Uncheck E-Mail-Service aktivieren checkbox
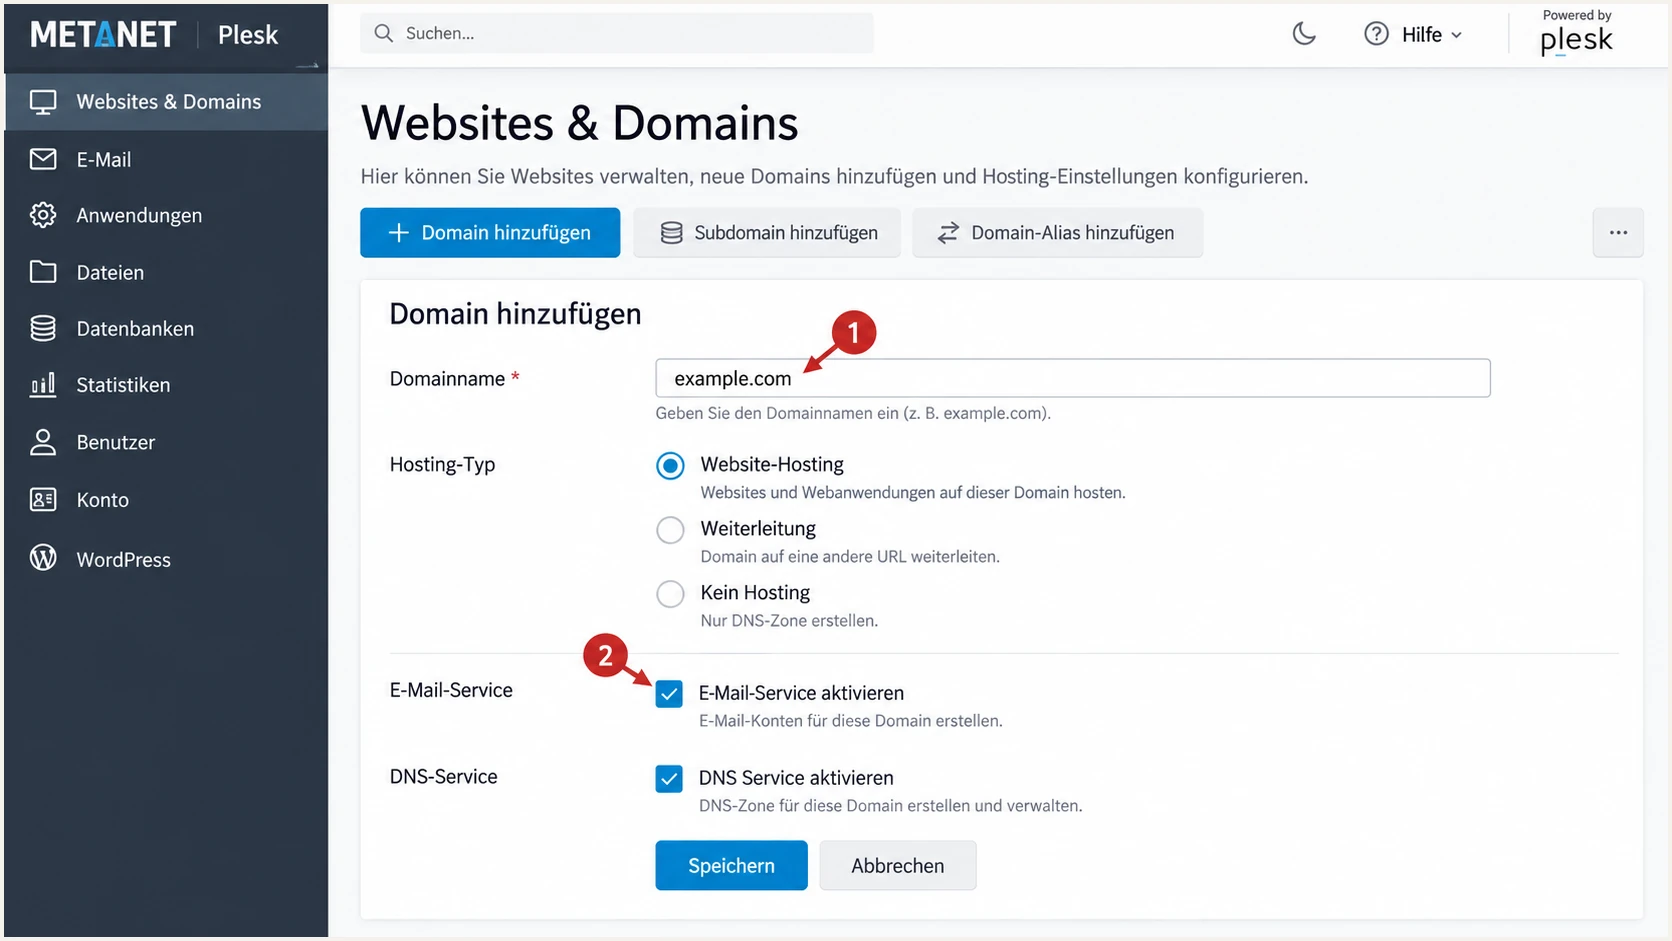 pos(669,694)
